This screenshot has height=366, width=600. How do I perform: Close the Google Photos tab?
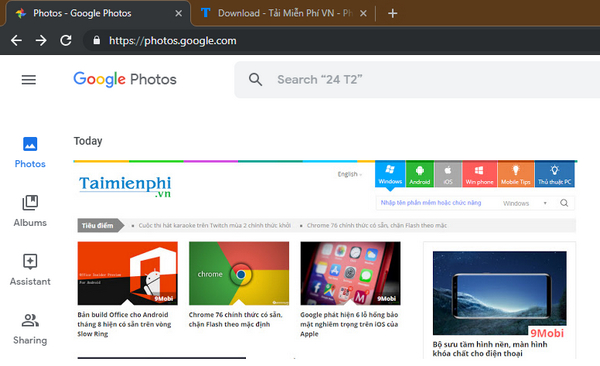(178, 13)
